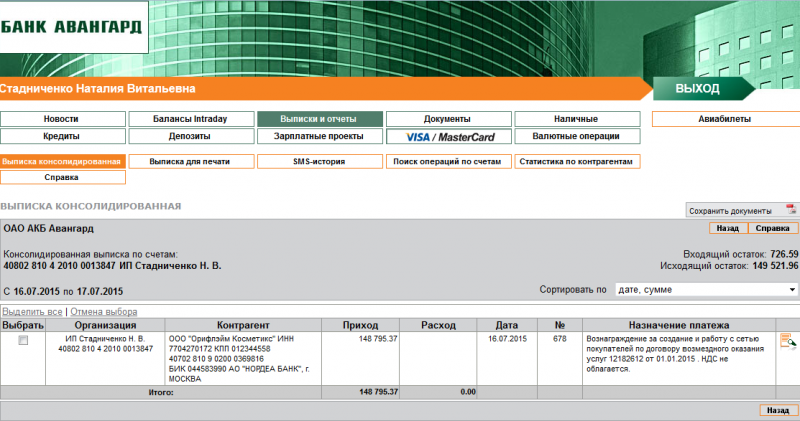This screenshot has width=800, height=421.
Task: Click the Выделить все link
Action: 33,311
